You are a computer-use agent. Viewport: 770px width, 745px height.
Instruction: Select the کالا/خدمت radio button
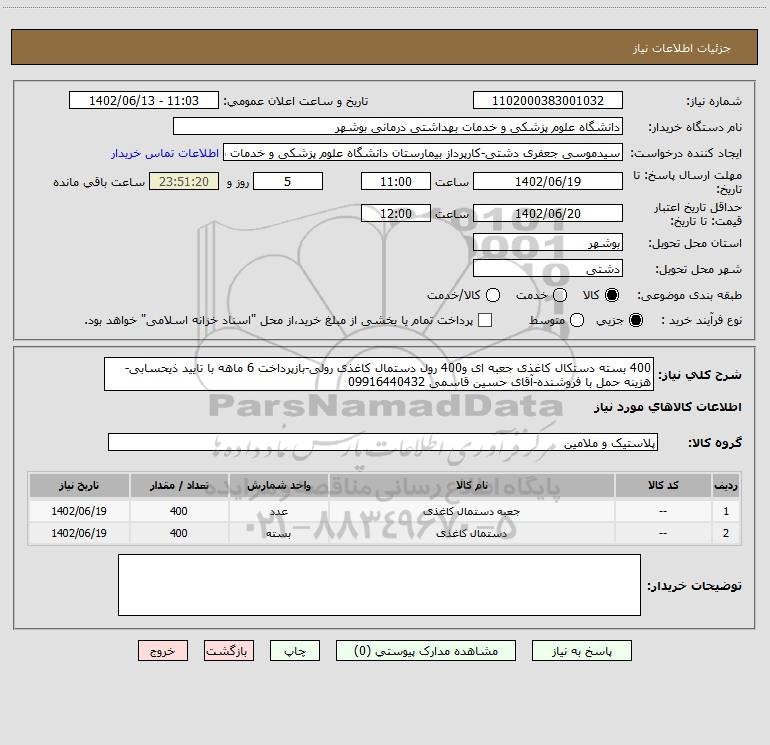[x=493, y=295]
